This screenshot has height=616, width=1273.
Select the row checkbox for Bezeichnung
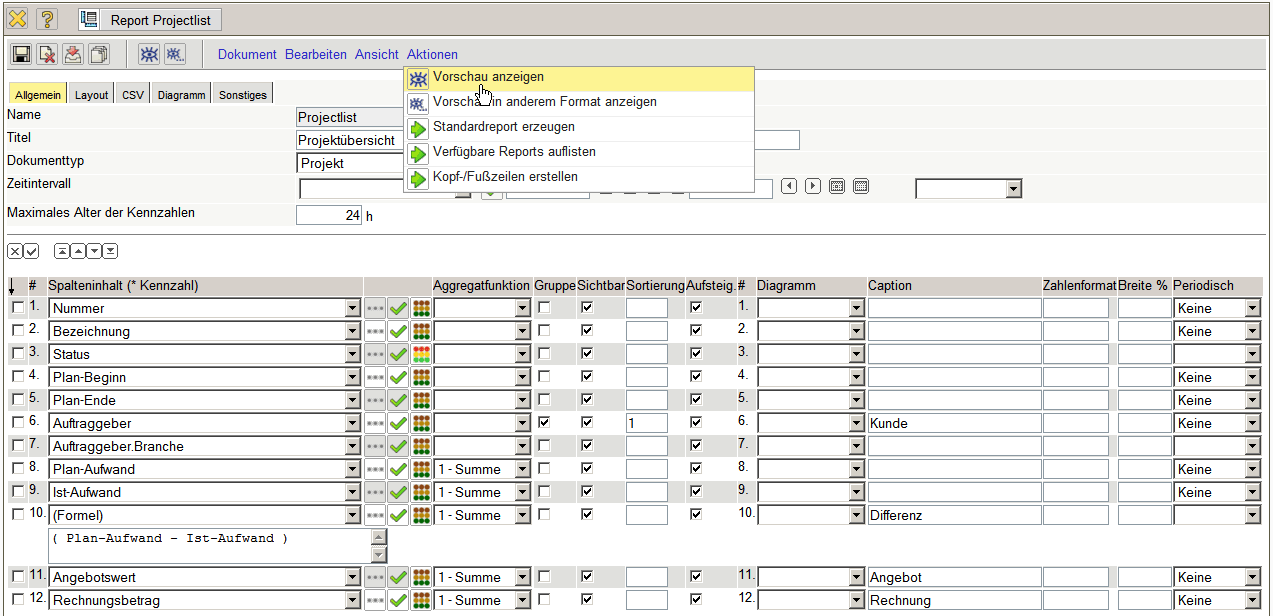click(17, 331)
